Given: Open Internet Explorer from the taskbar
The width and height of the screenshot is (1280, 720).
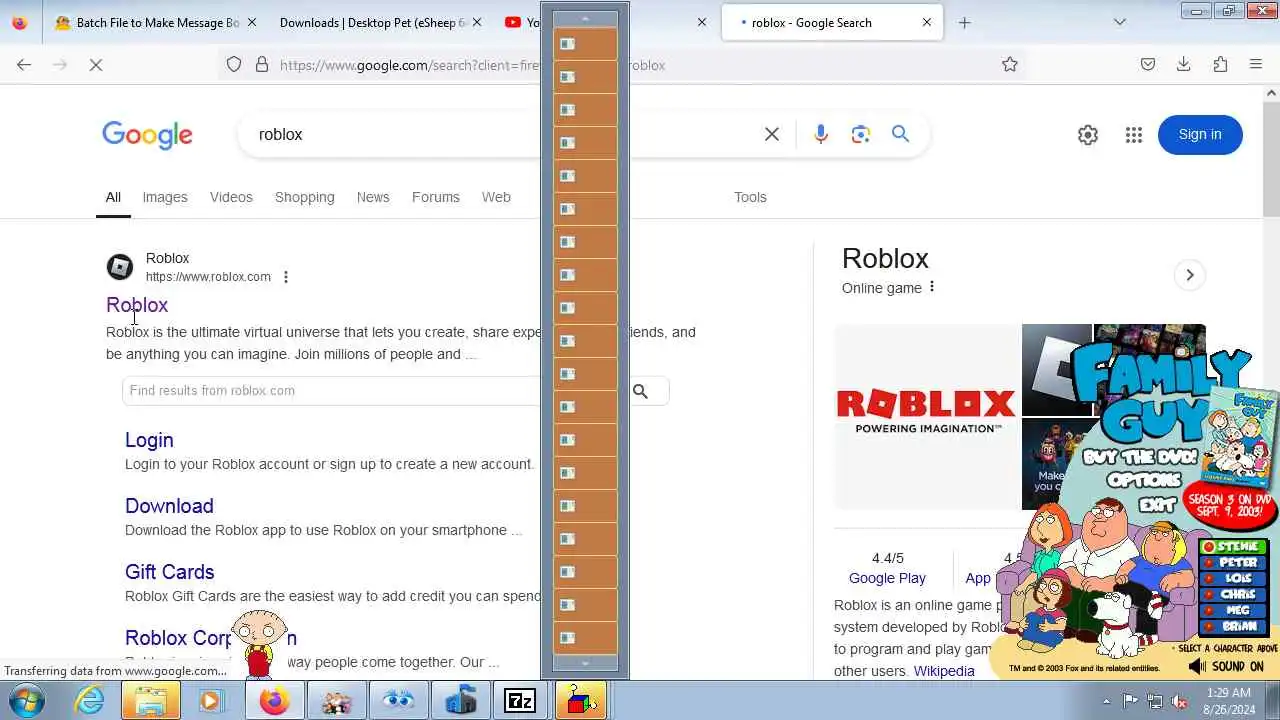Looking at the screenshot, I should point(90,701).
